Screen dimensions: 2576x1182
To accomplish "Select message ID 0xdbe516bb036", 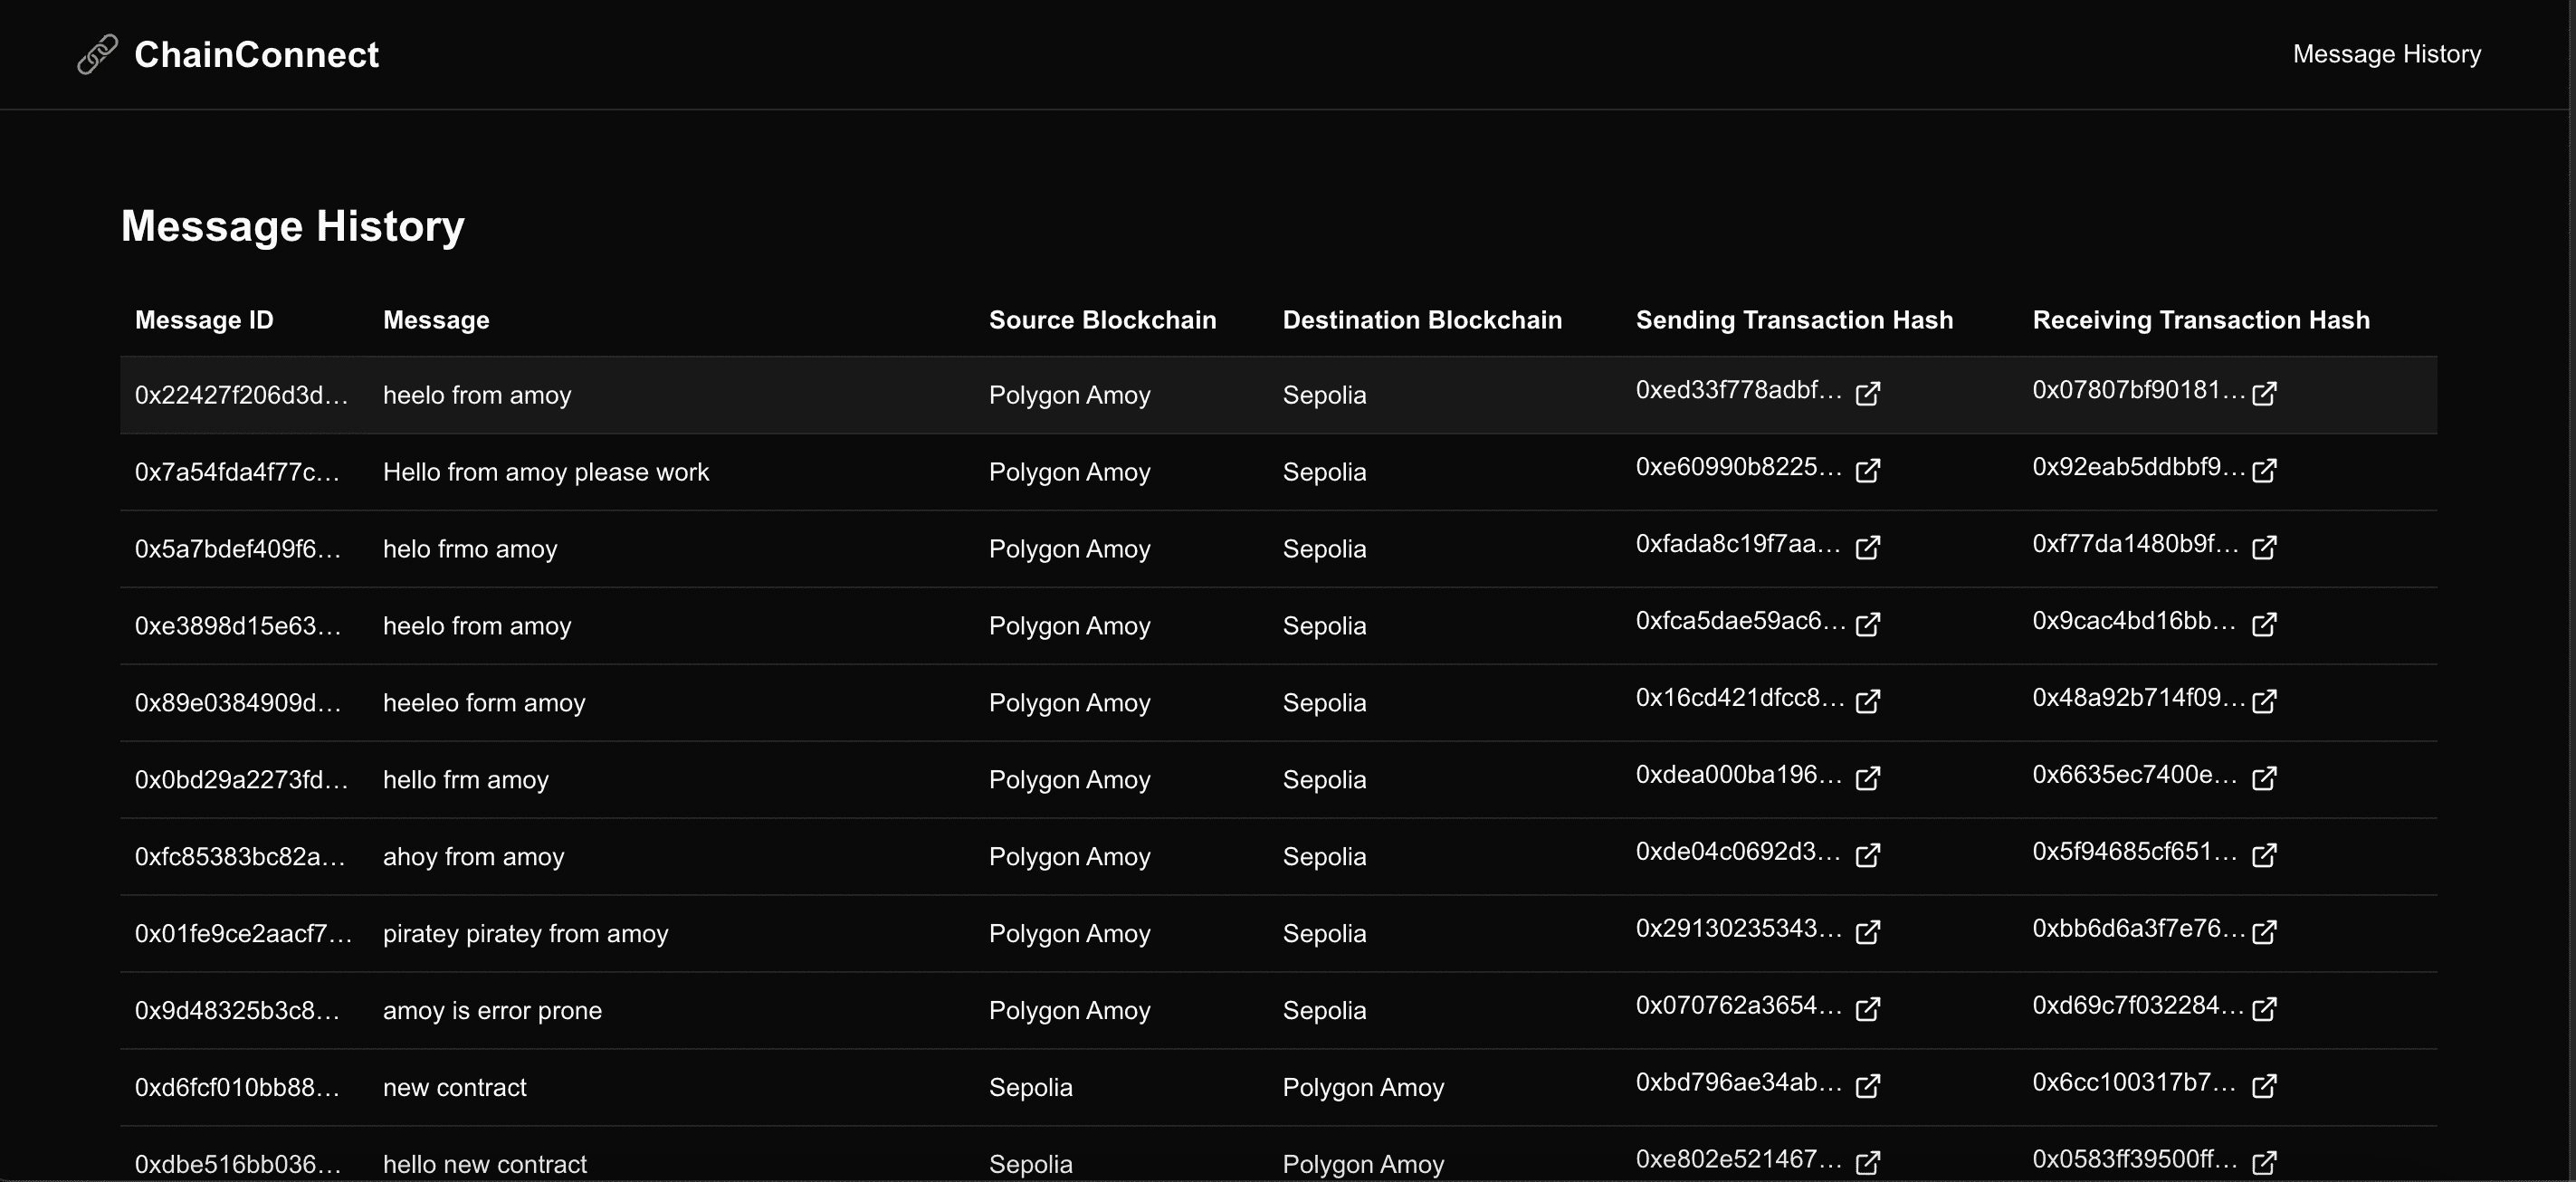I will (238, 1165).
